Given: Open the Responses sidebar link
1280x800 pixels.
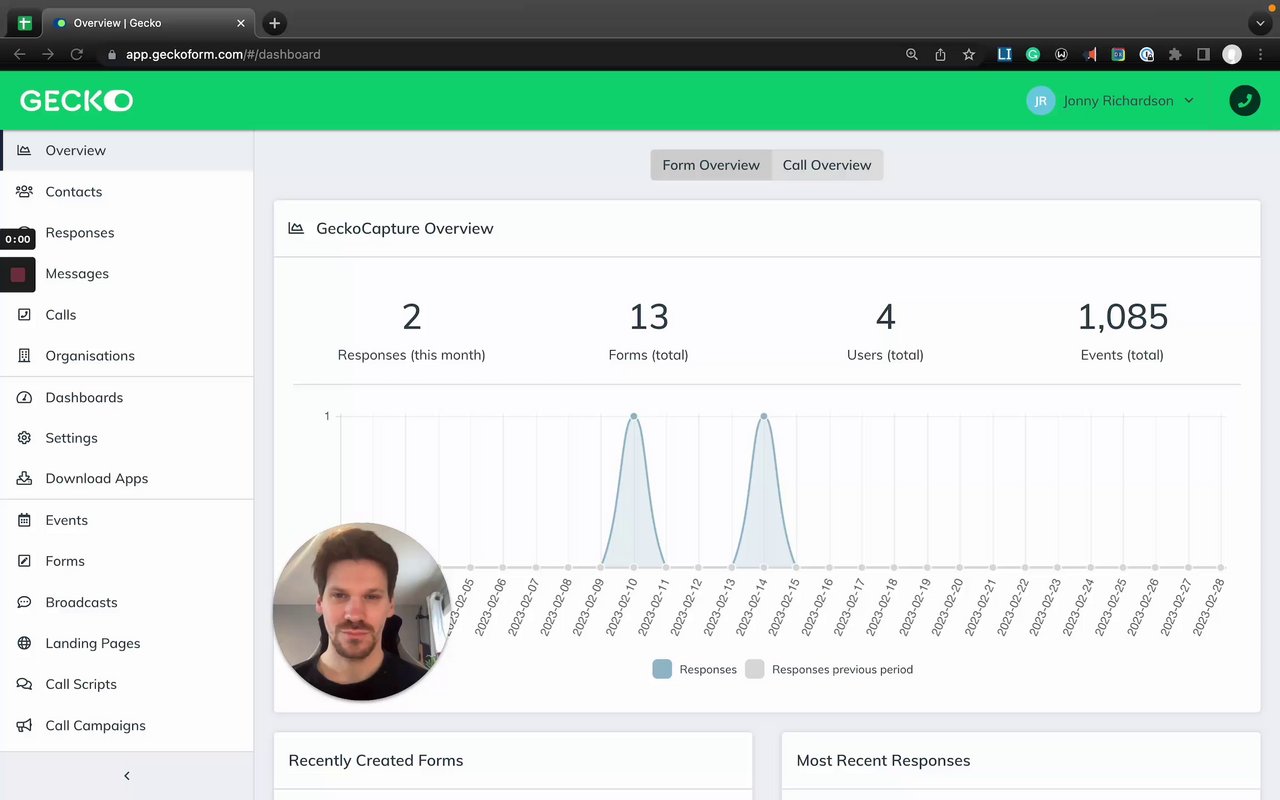Looking at the screenshot, I should point(80,232).
